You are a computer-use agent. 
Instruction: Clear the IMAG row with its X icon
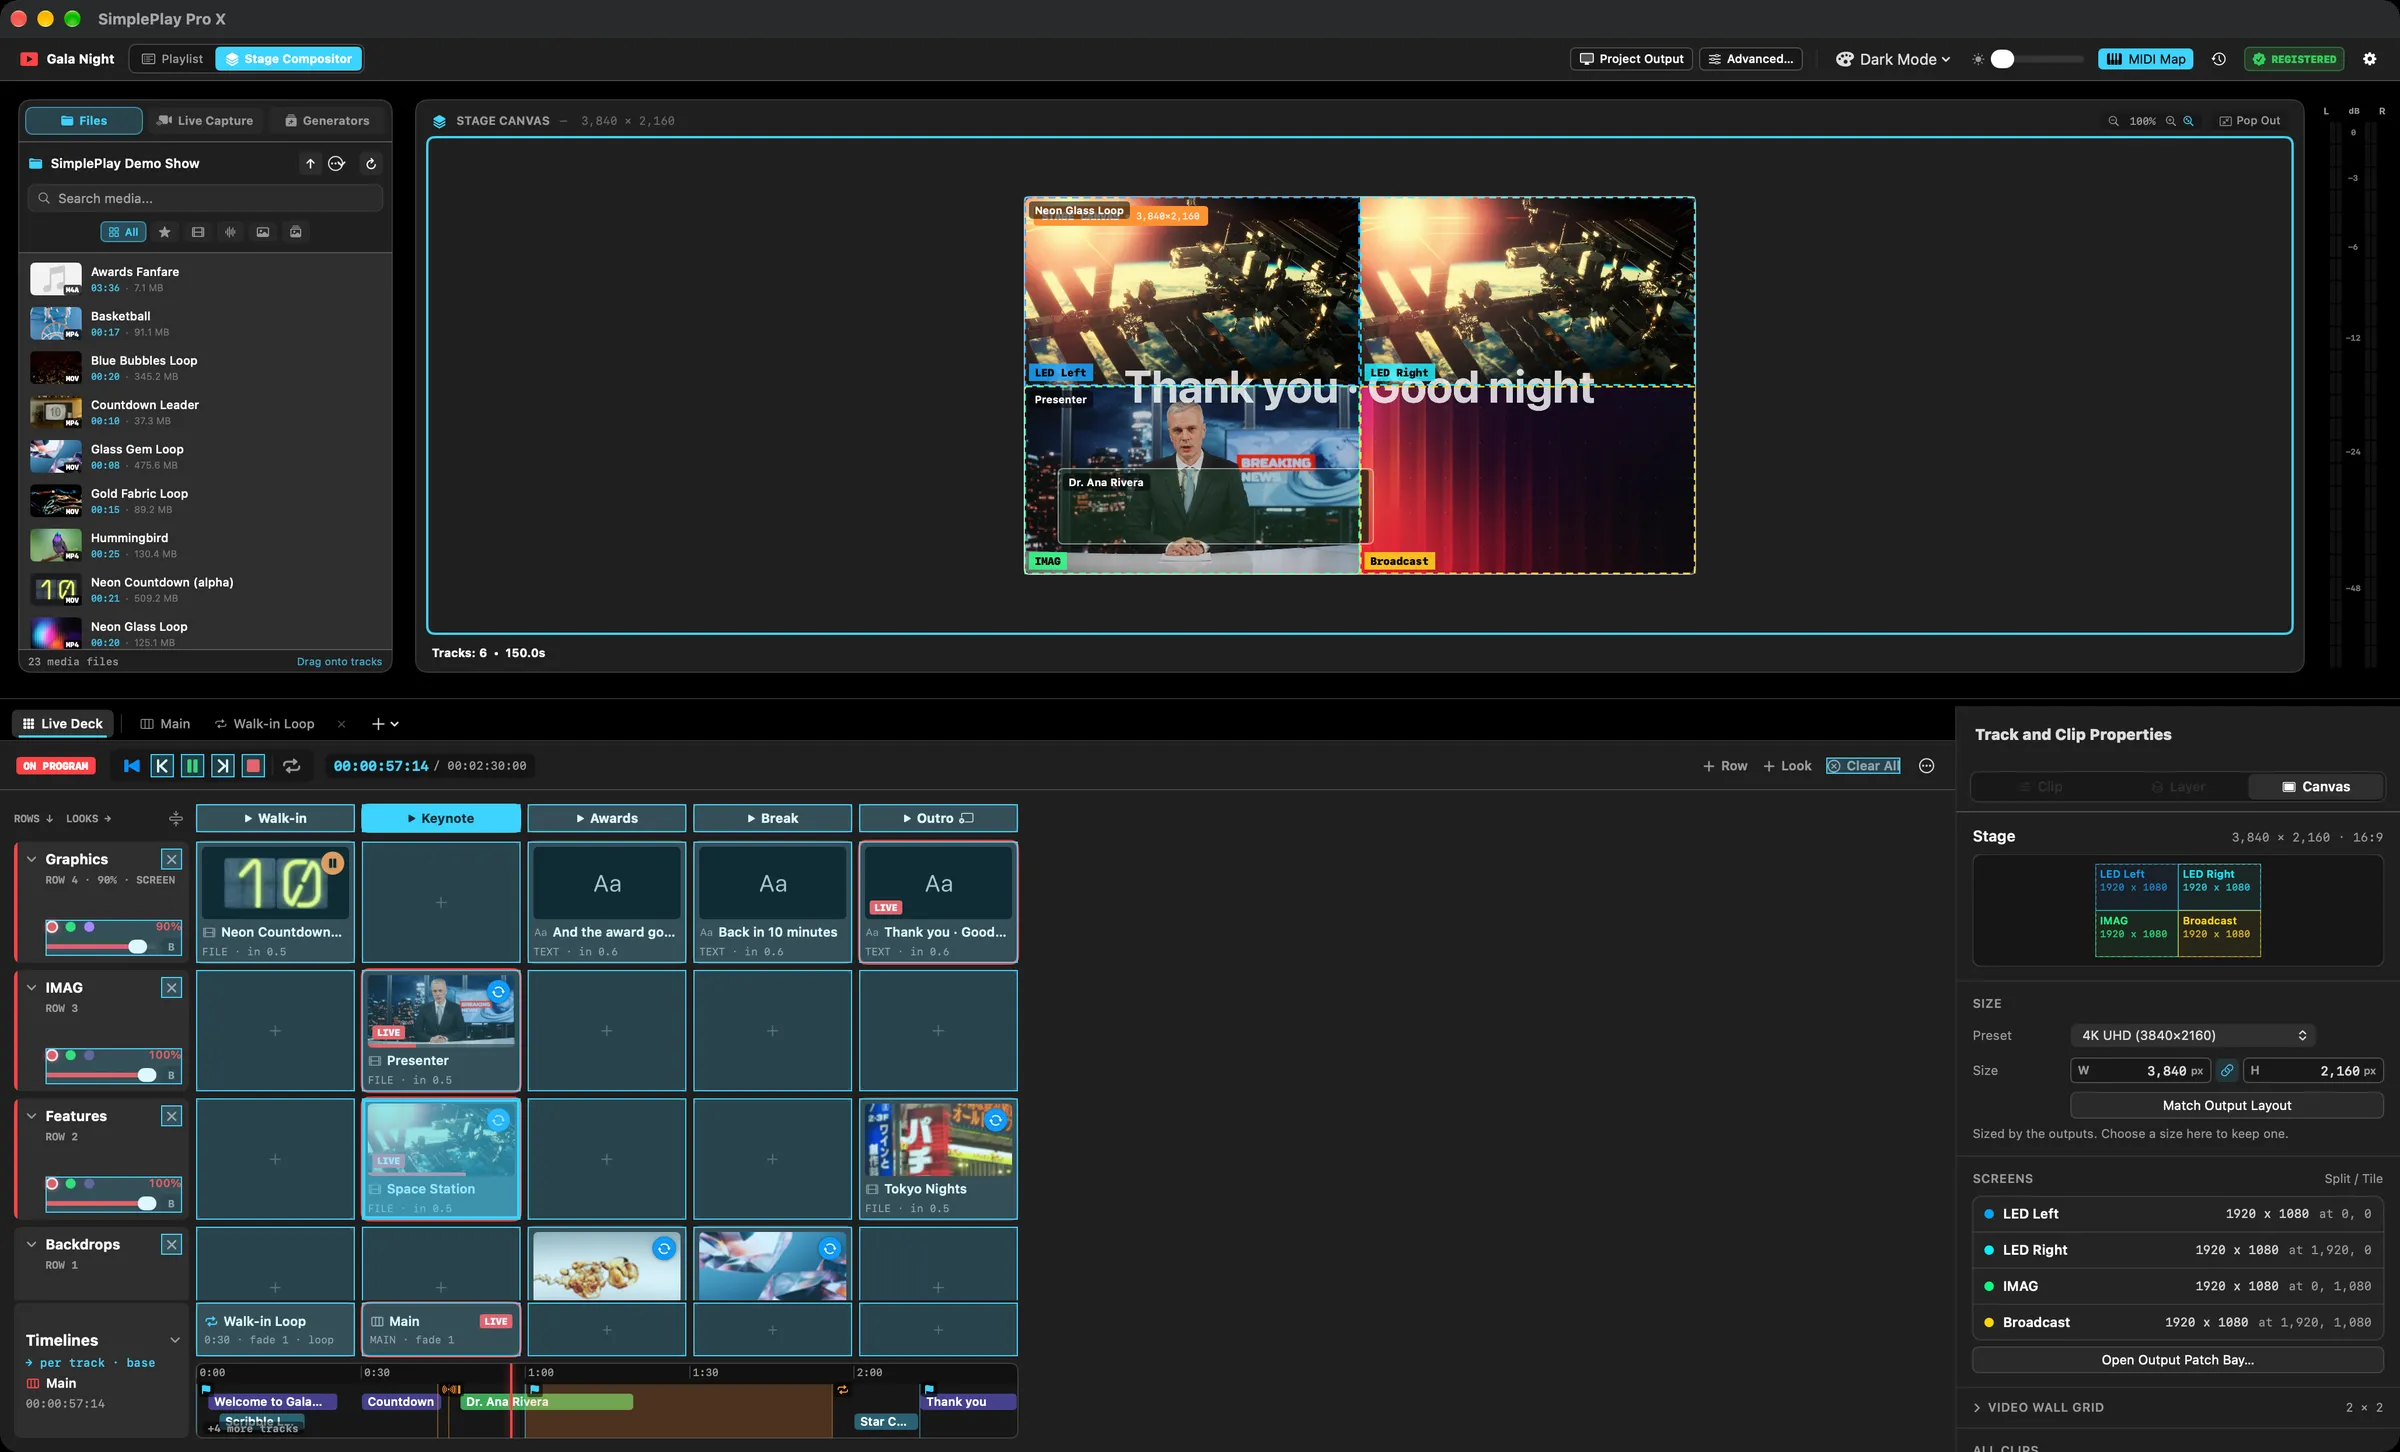pyautogui.click(x=171, y=988)
